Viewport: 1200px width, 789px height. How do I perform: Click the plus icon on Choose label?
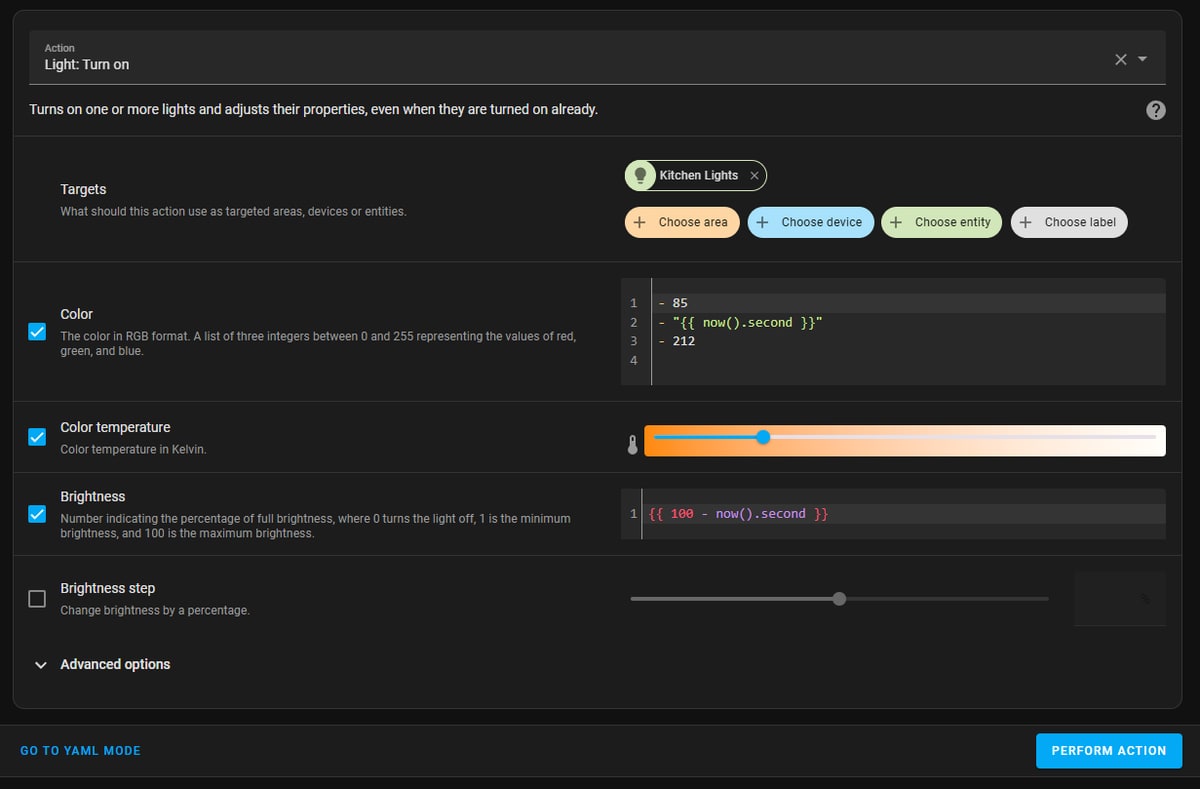(x=1026, y=222)
